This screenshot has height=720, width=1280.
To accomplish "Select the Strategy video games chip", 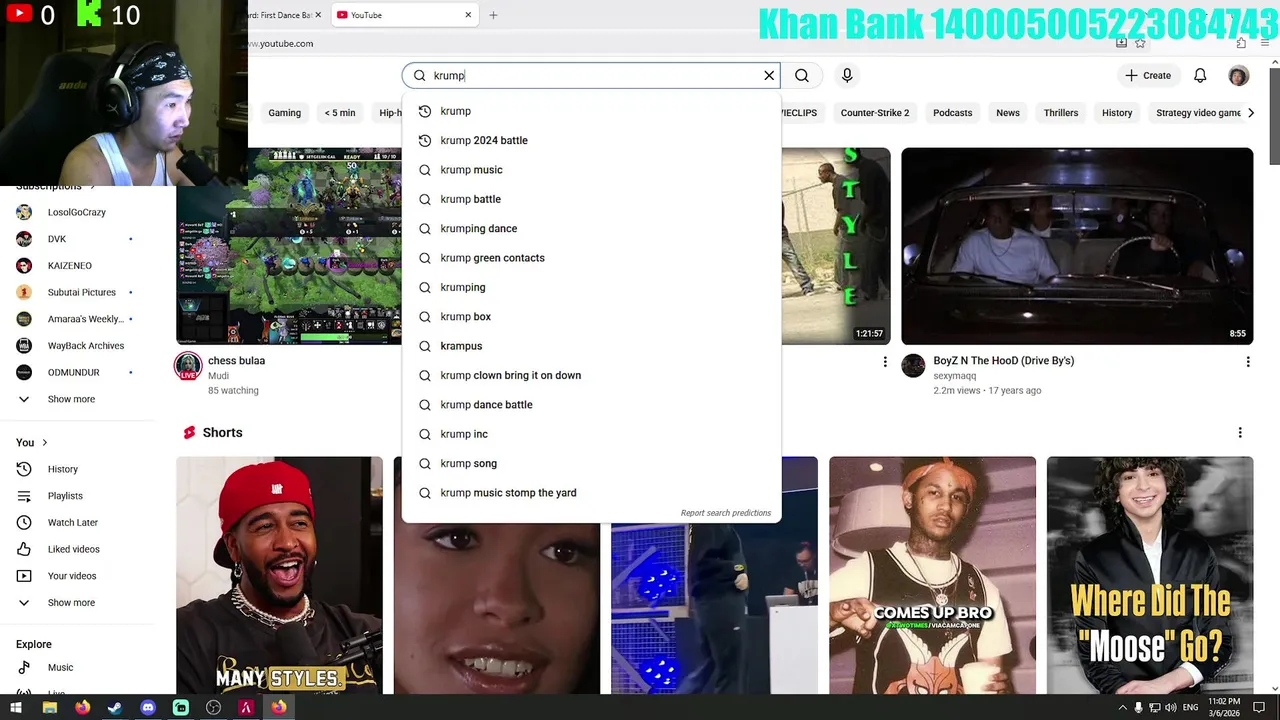I will pyautogui.click(x=1198, y=113).
